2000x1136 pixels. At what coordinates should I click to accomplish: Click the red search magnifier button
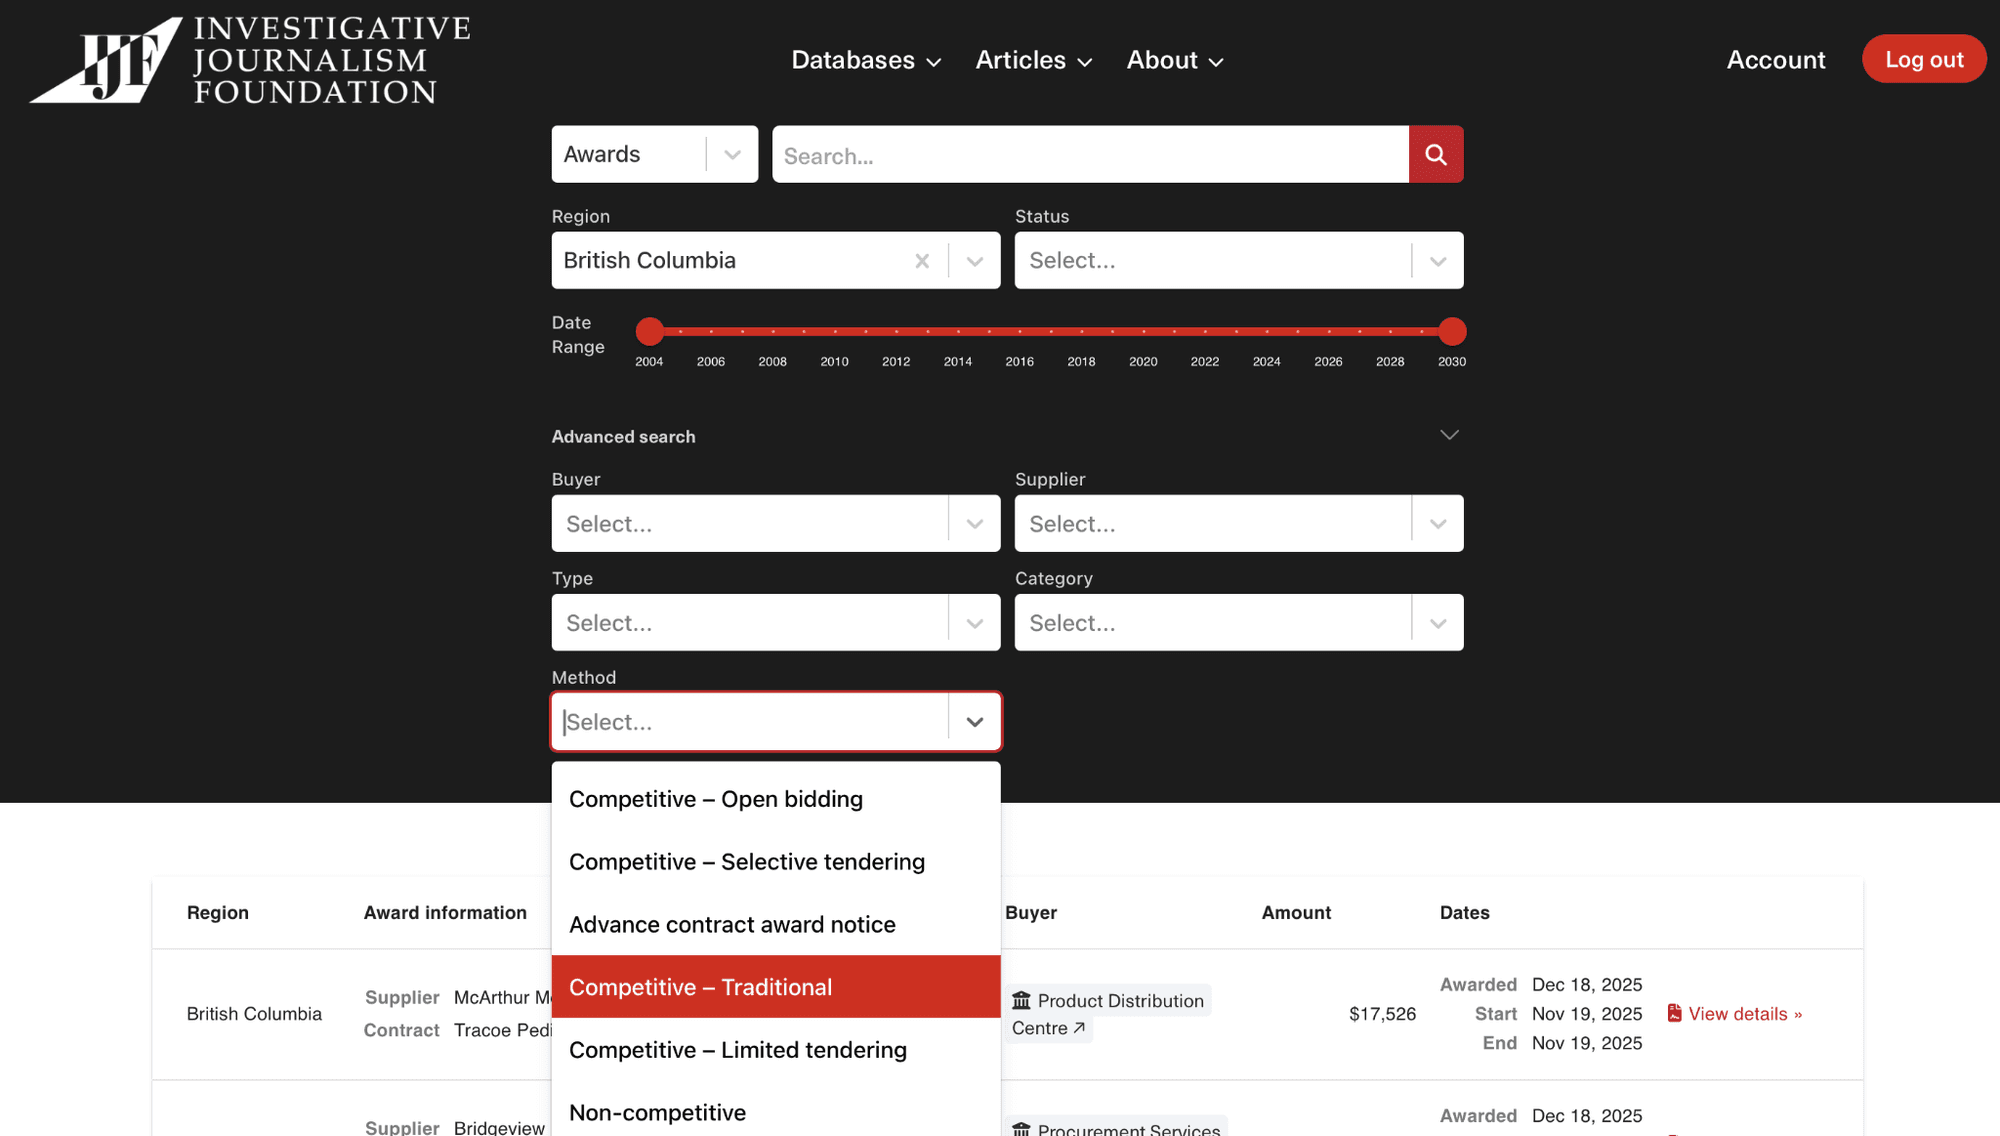1436,154
